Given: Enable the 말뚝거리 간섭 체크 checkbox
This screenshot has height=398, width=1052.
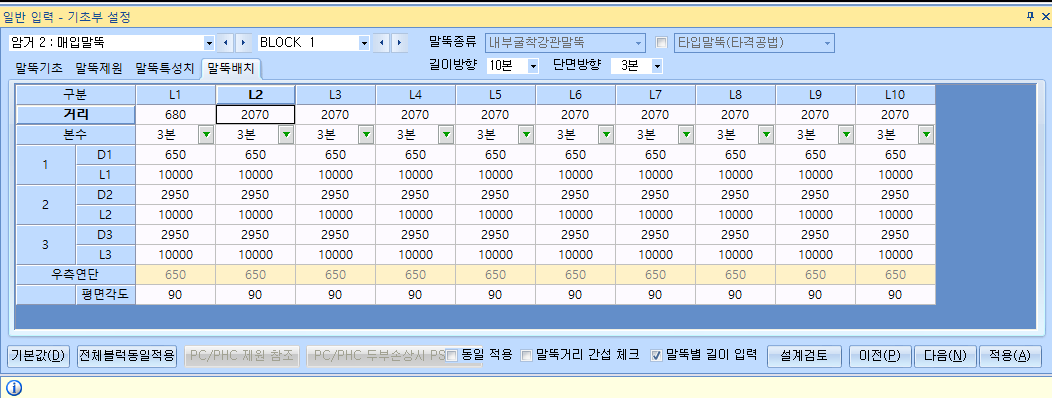Looking at the screenshot, I should (527, 355).
